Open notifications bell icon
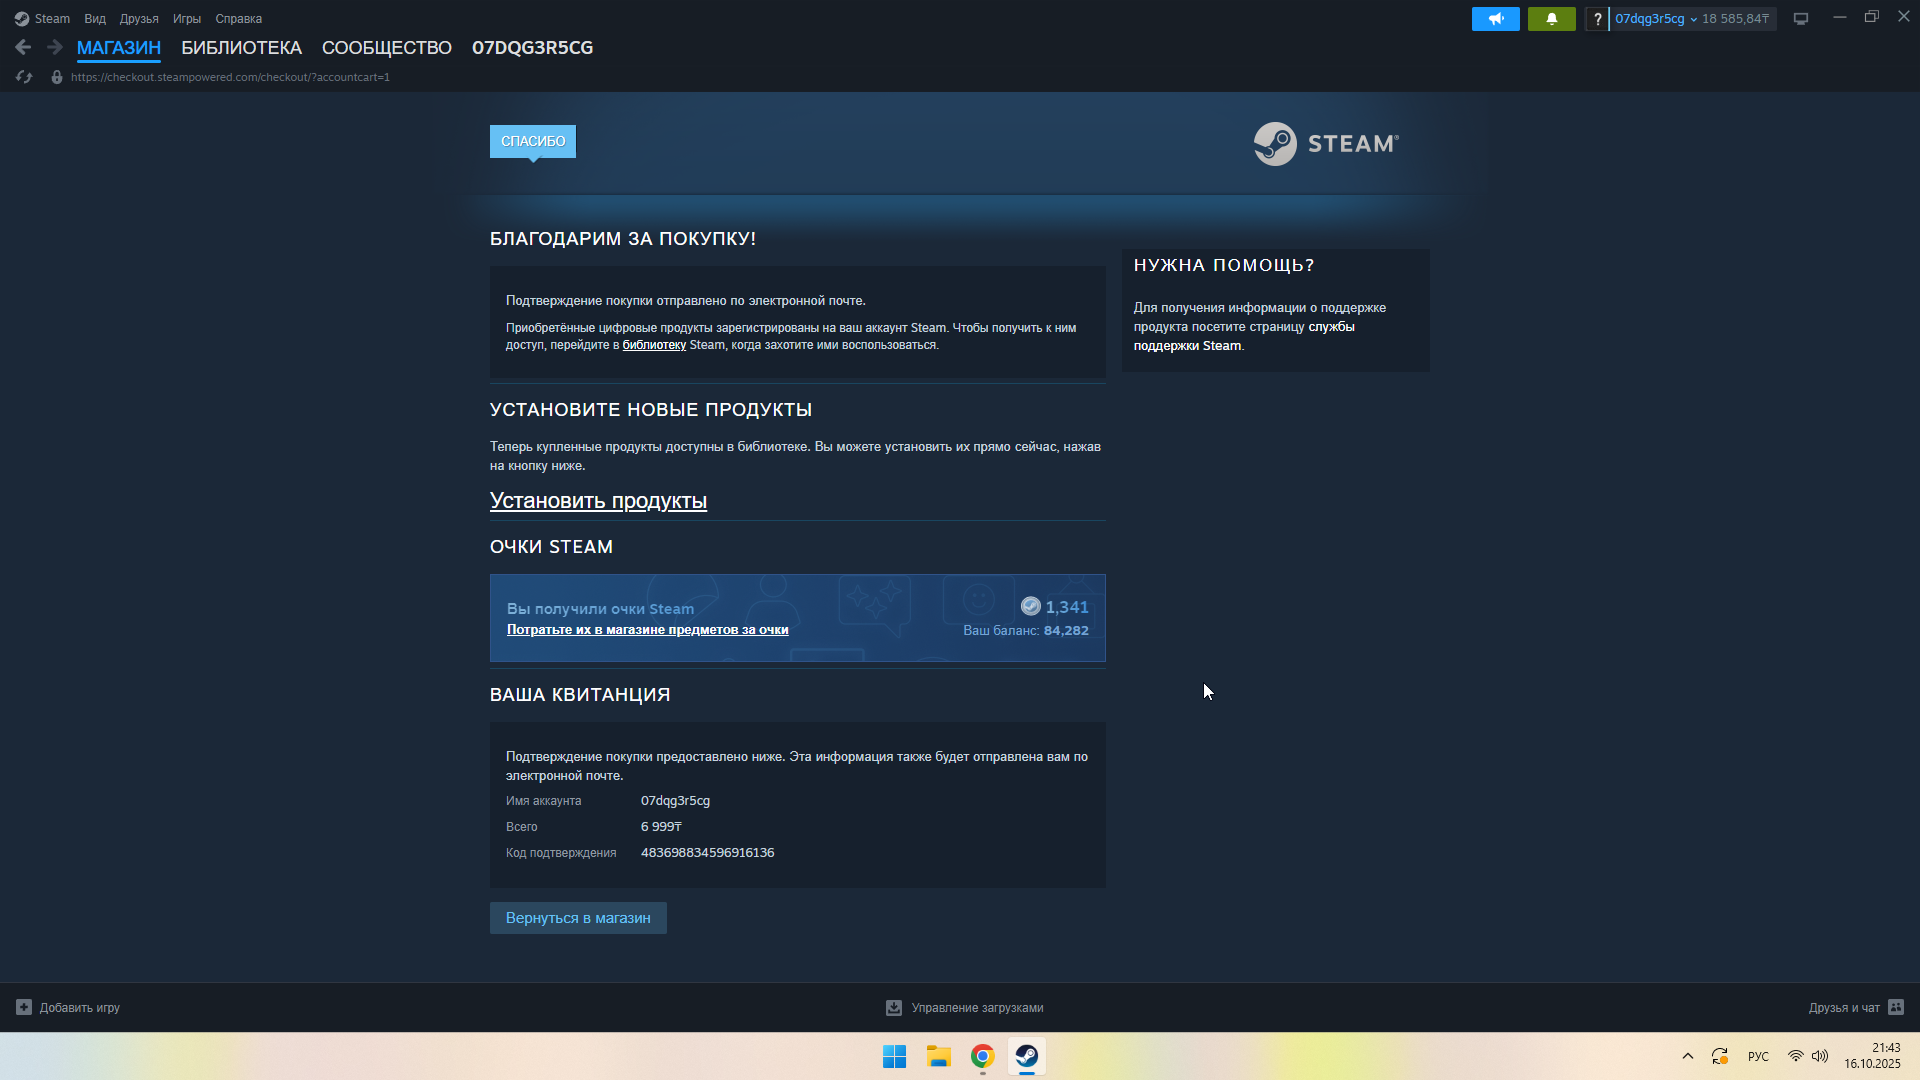Viewport: 1920px width, 1080px height. coord(1551,19)
